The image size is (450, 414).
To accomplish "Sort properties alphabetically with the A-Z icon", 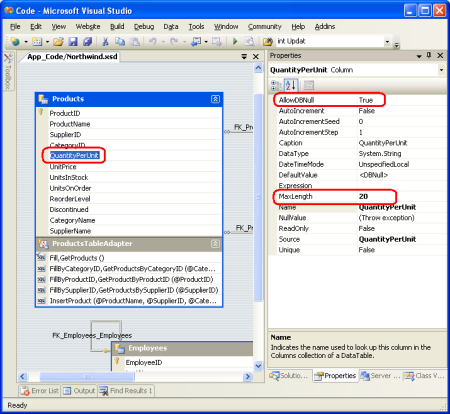I will click(x=291, y=85).
